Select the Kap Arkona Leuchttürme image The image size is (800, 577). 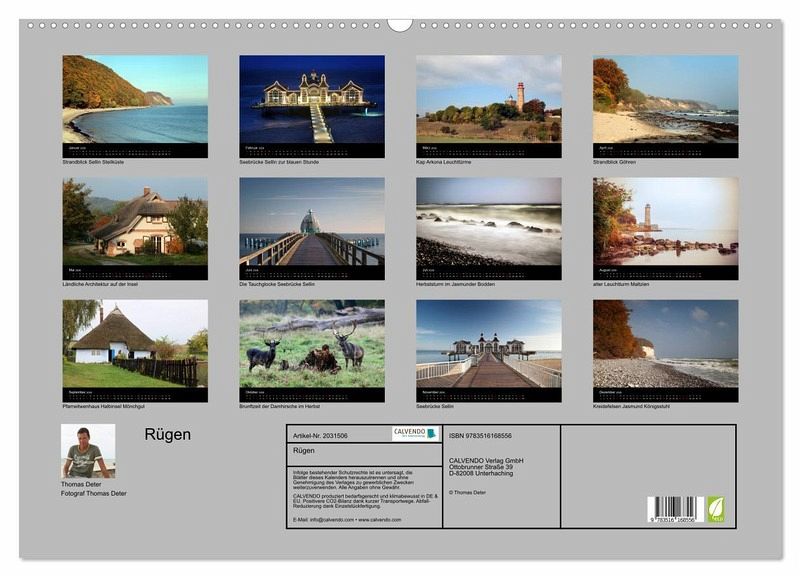click(489, 106)
